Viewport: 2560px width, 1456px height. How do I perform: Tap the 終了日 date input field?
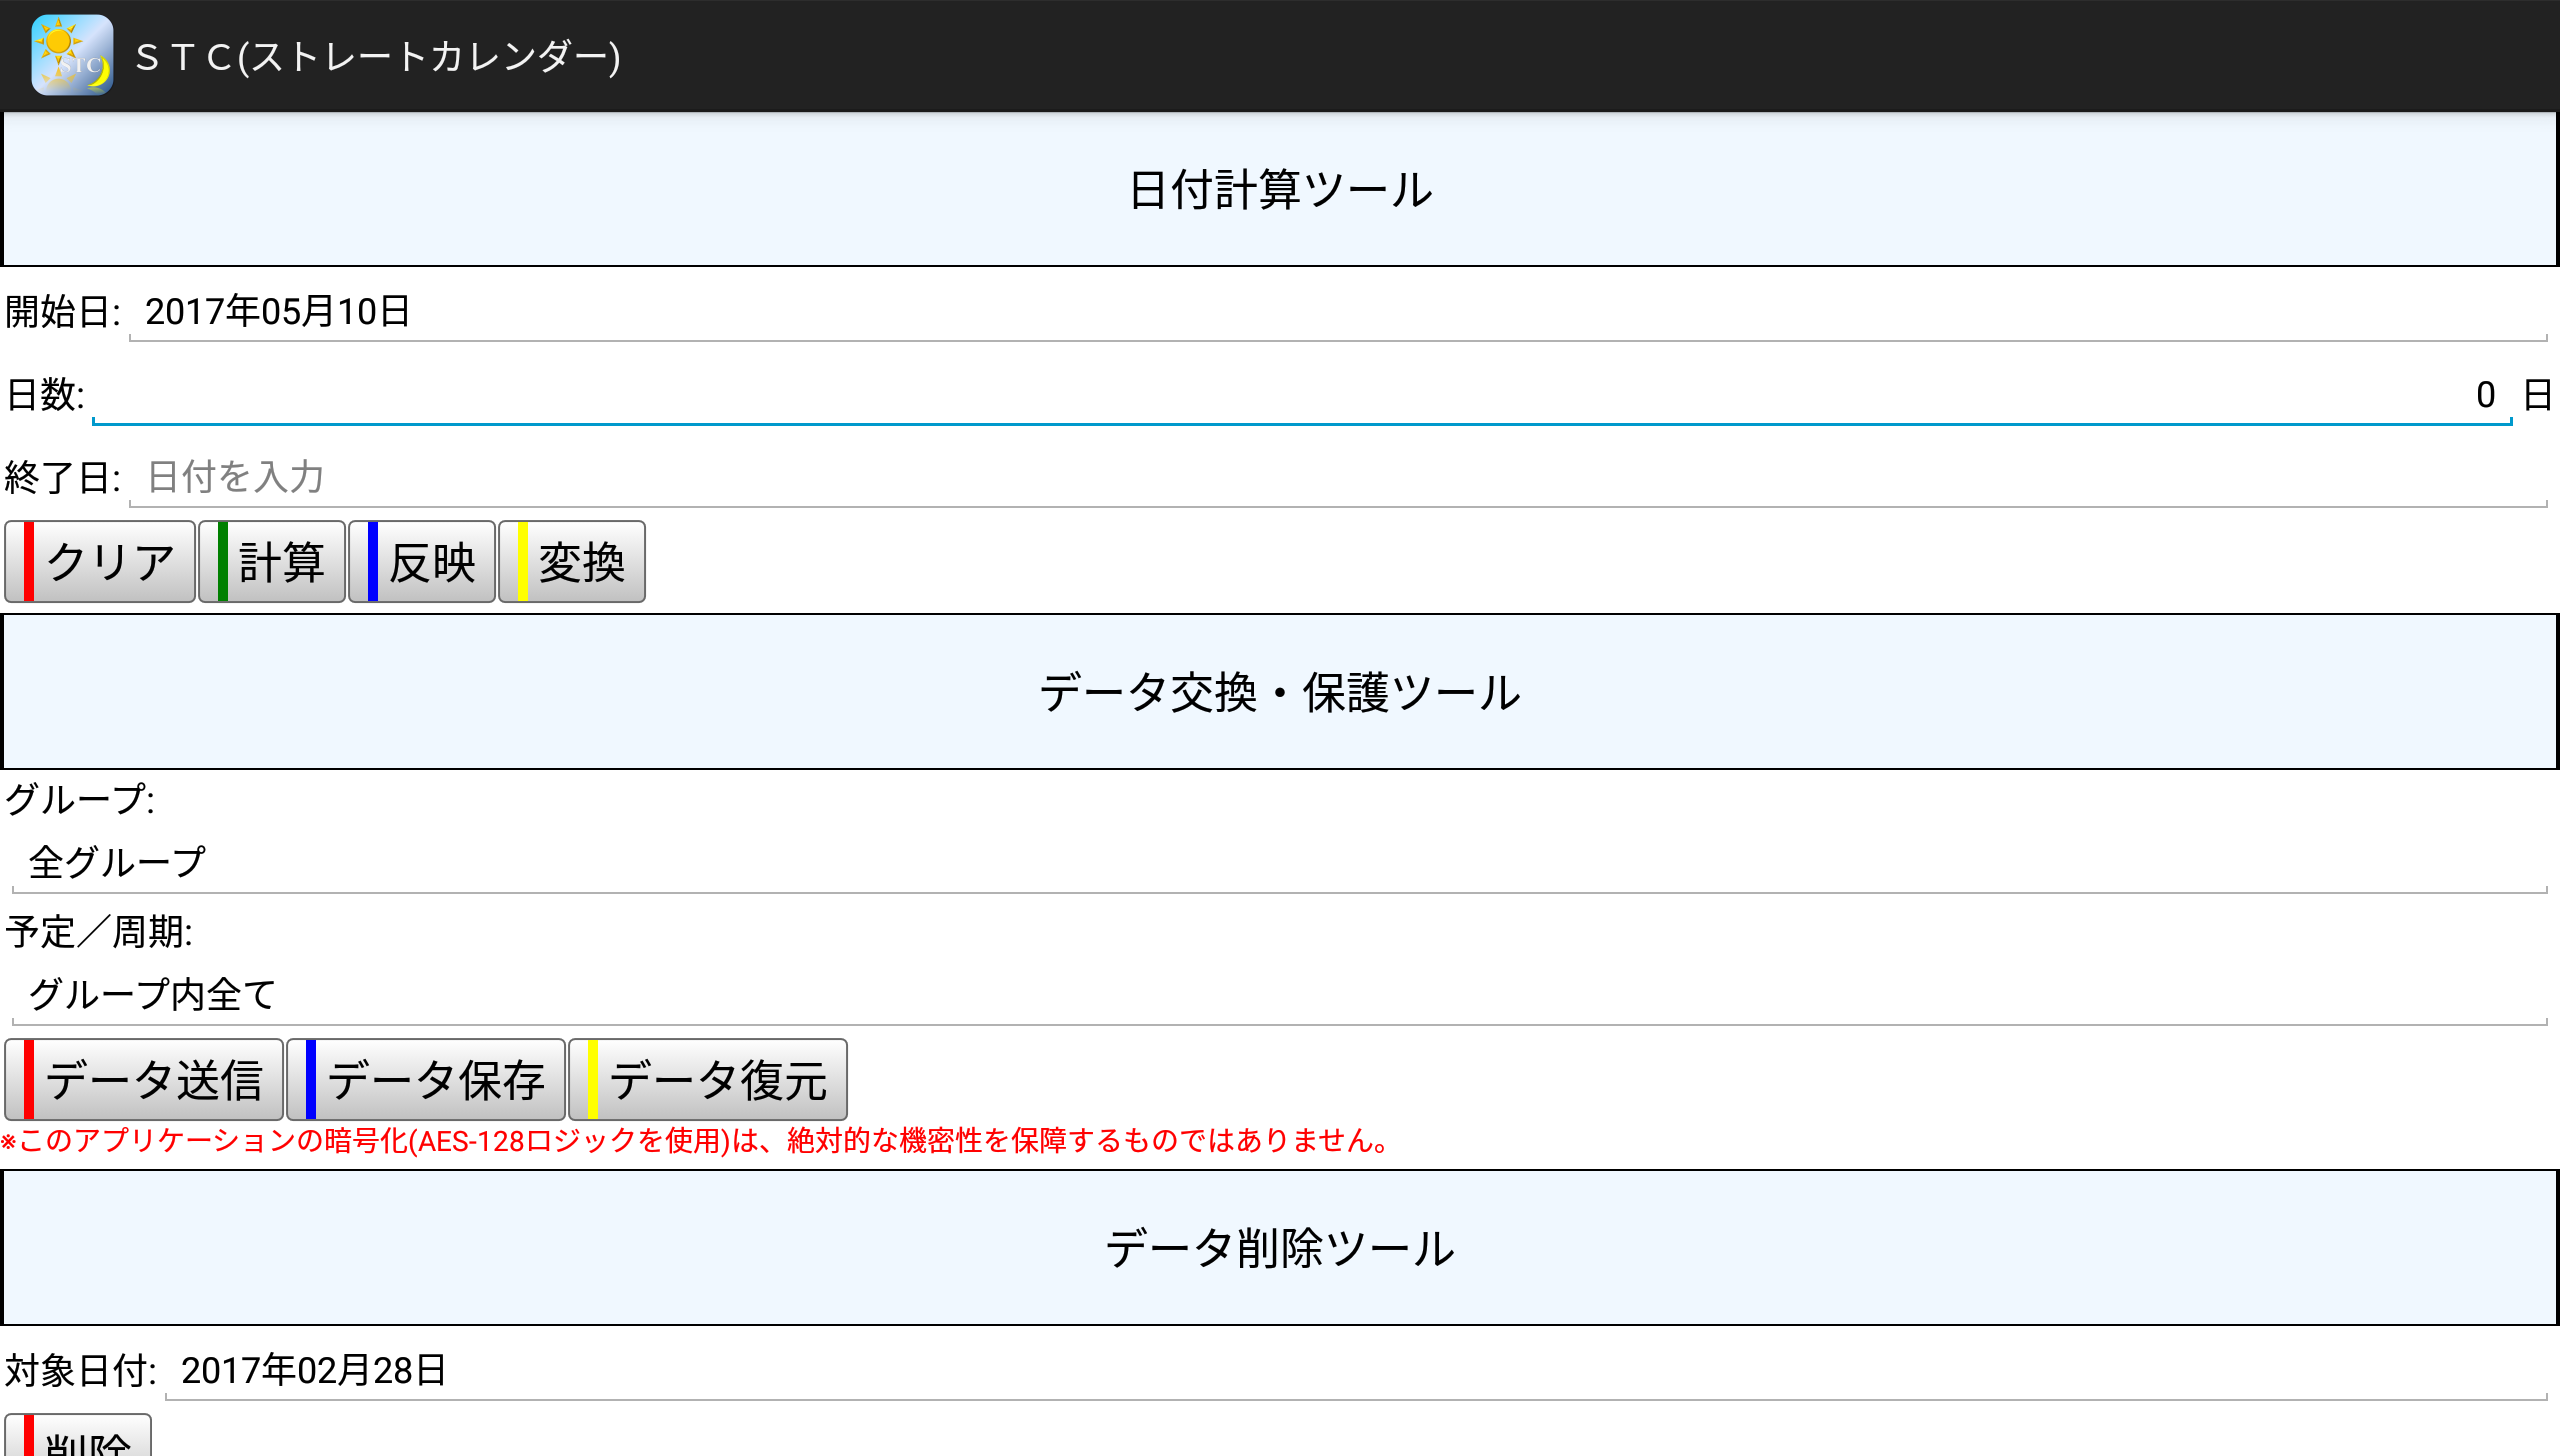coord(1336,477)
